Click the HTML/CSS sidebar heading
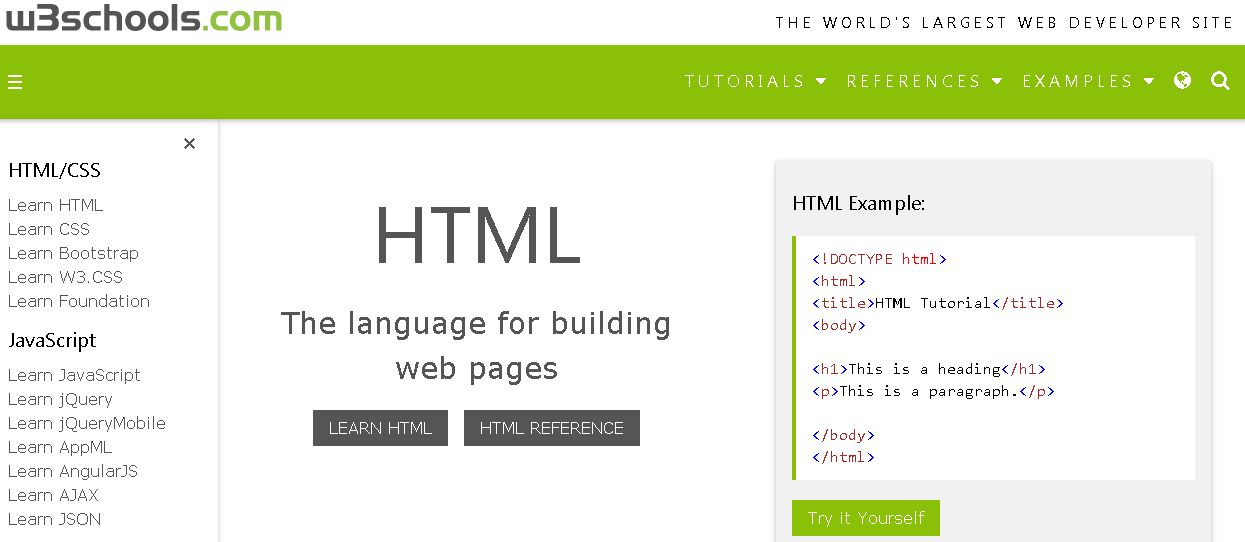This screenshot has height=542, width=1245. coord(54,170)
